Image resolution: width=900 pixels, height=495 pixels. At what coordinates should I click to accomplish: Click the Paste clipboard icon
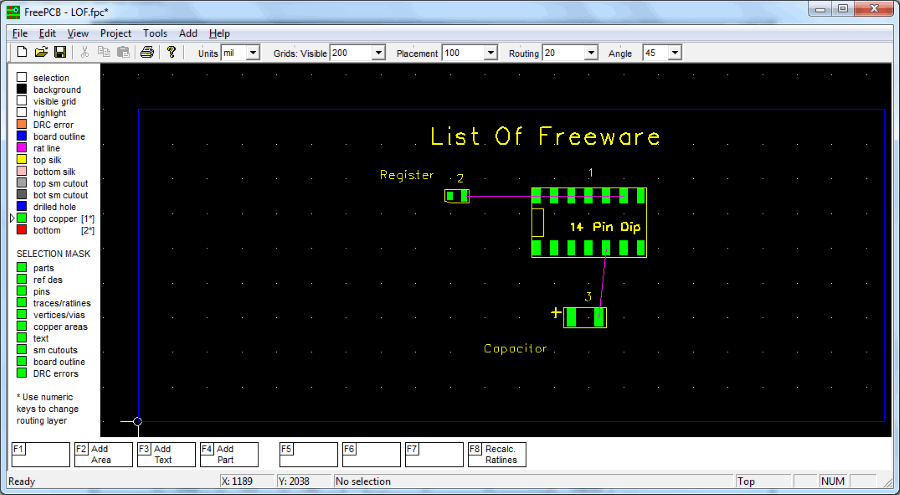[x=123, y=52]
